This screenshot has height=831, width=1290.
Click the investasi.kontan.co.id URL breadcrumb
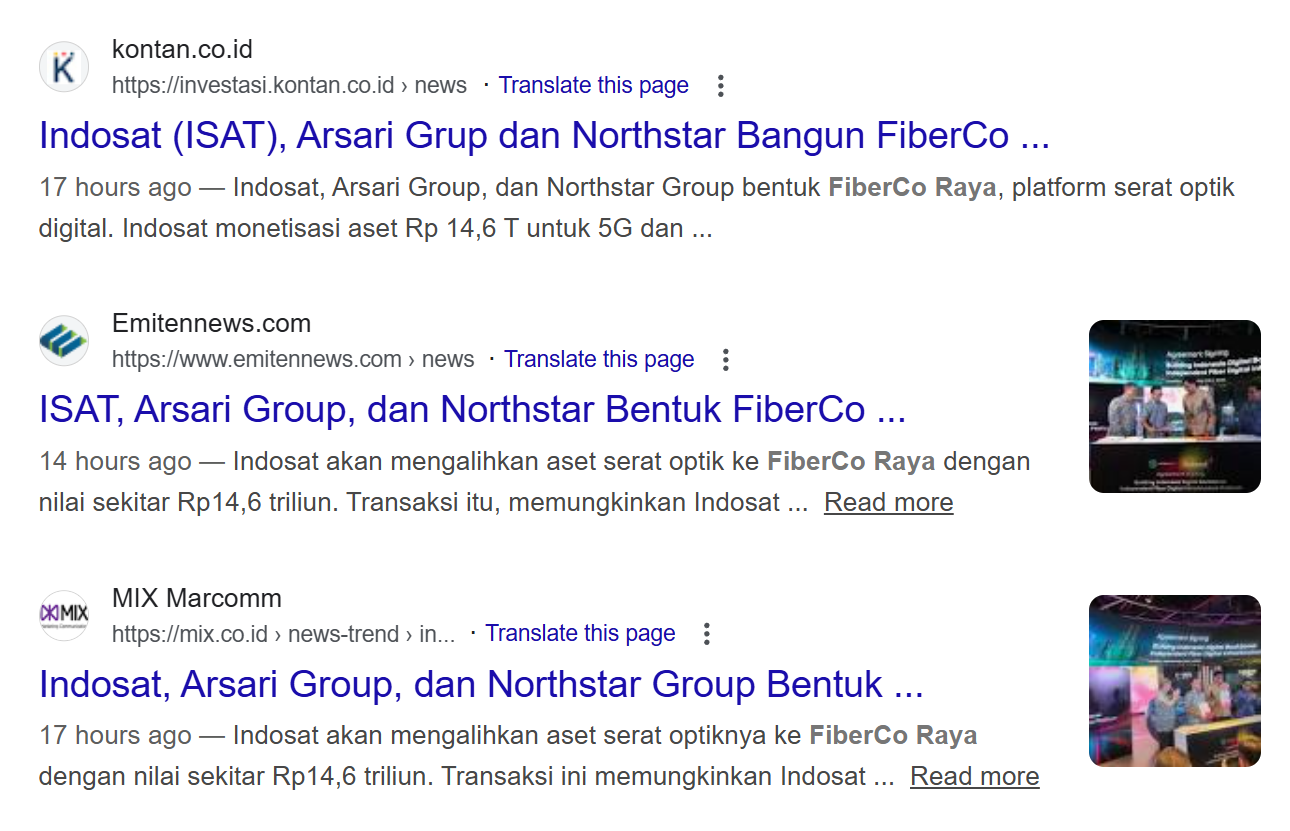tap(289, 86)
